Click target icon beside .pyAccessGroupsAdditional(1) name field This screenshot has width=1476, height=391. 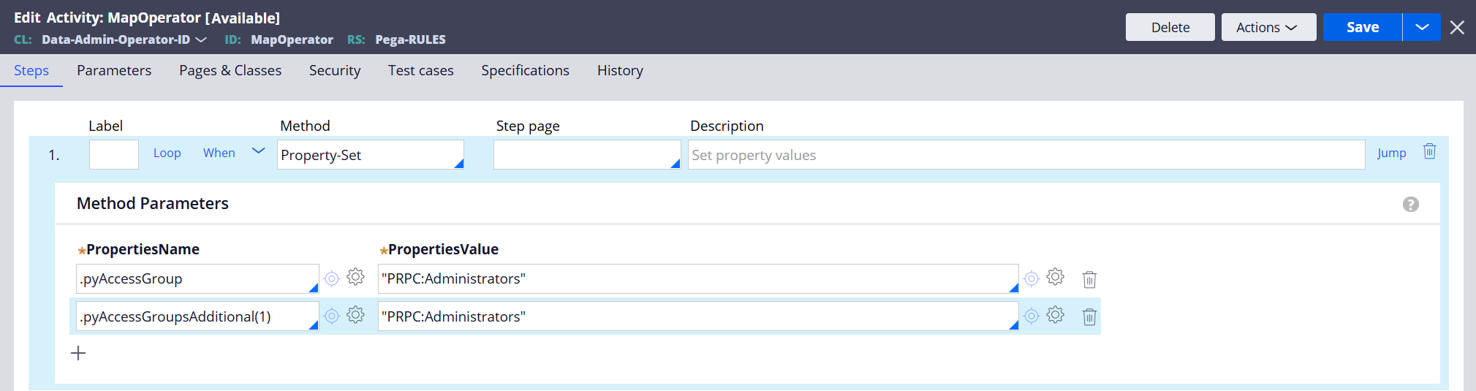(x=332, y=317)
